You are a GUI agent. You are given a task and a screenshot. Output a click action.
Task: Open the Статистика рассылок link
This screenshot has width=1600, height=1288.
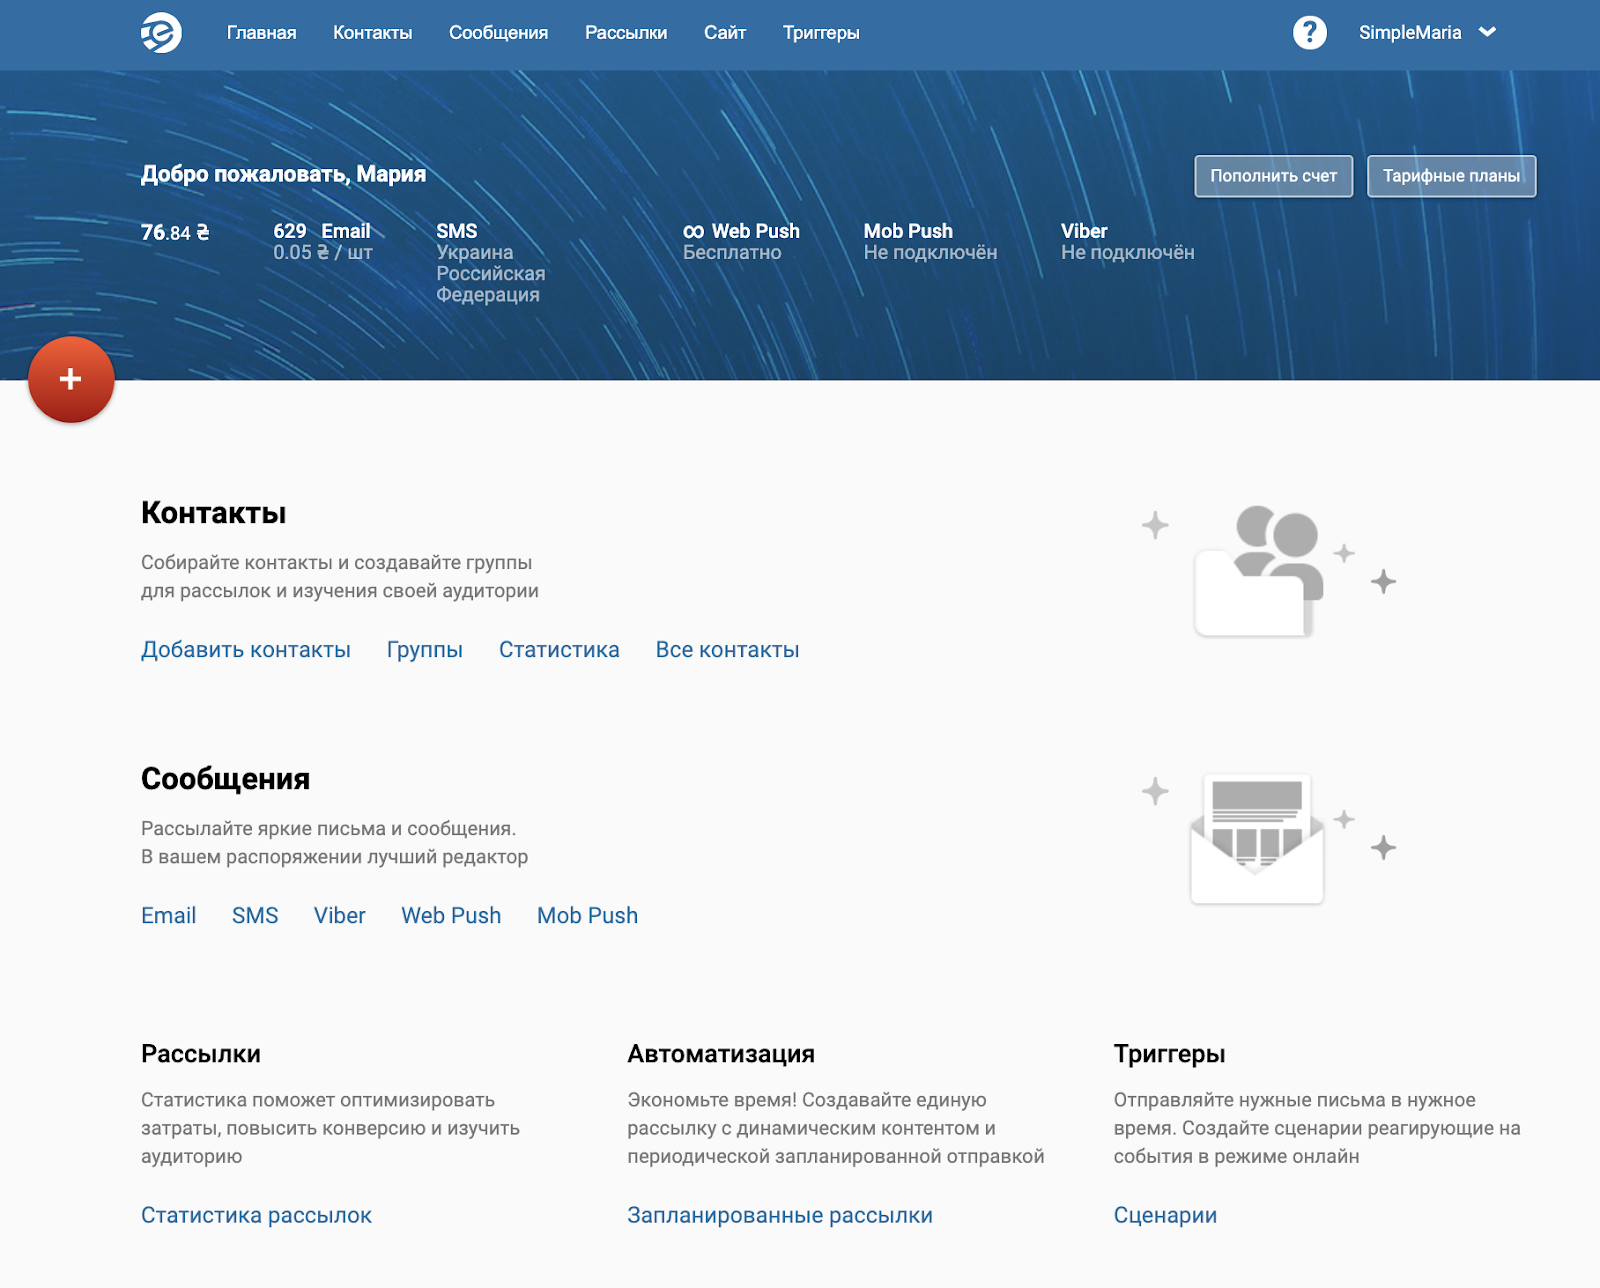coord(256,1216)
